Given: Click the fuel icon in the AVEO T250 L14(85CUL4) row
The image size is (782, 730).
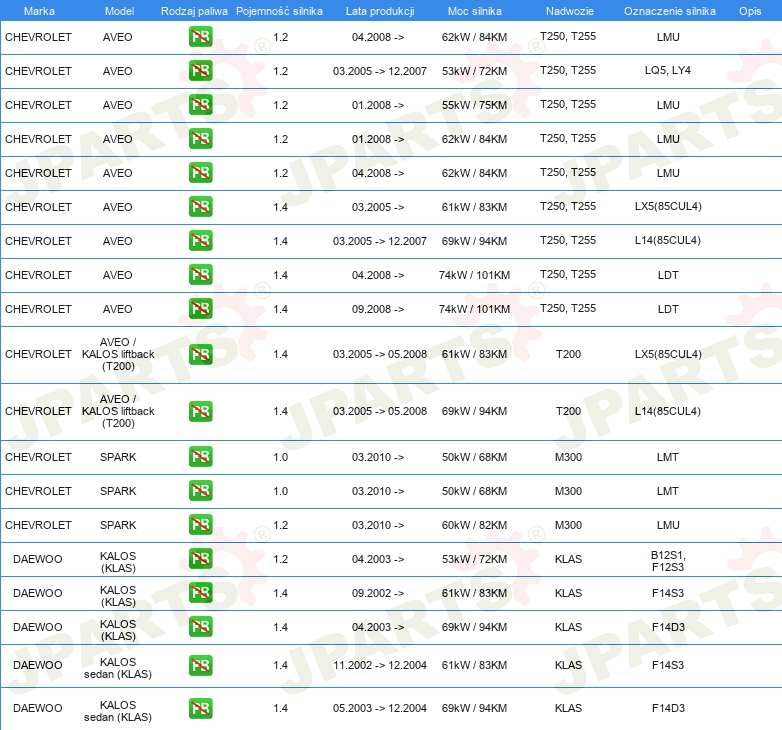Looking at the screenshot, I should (200, 241).
